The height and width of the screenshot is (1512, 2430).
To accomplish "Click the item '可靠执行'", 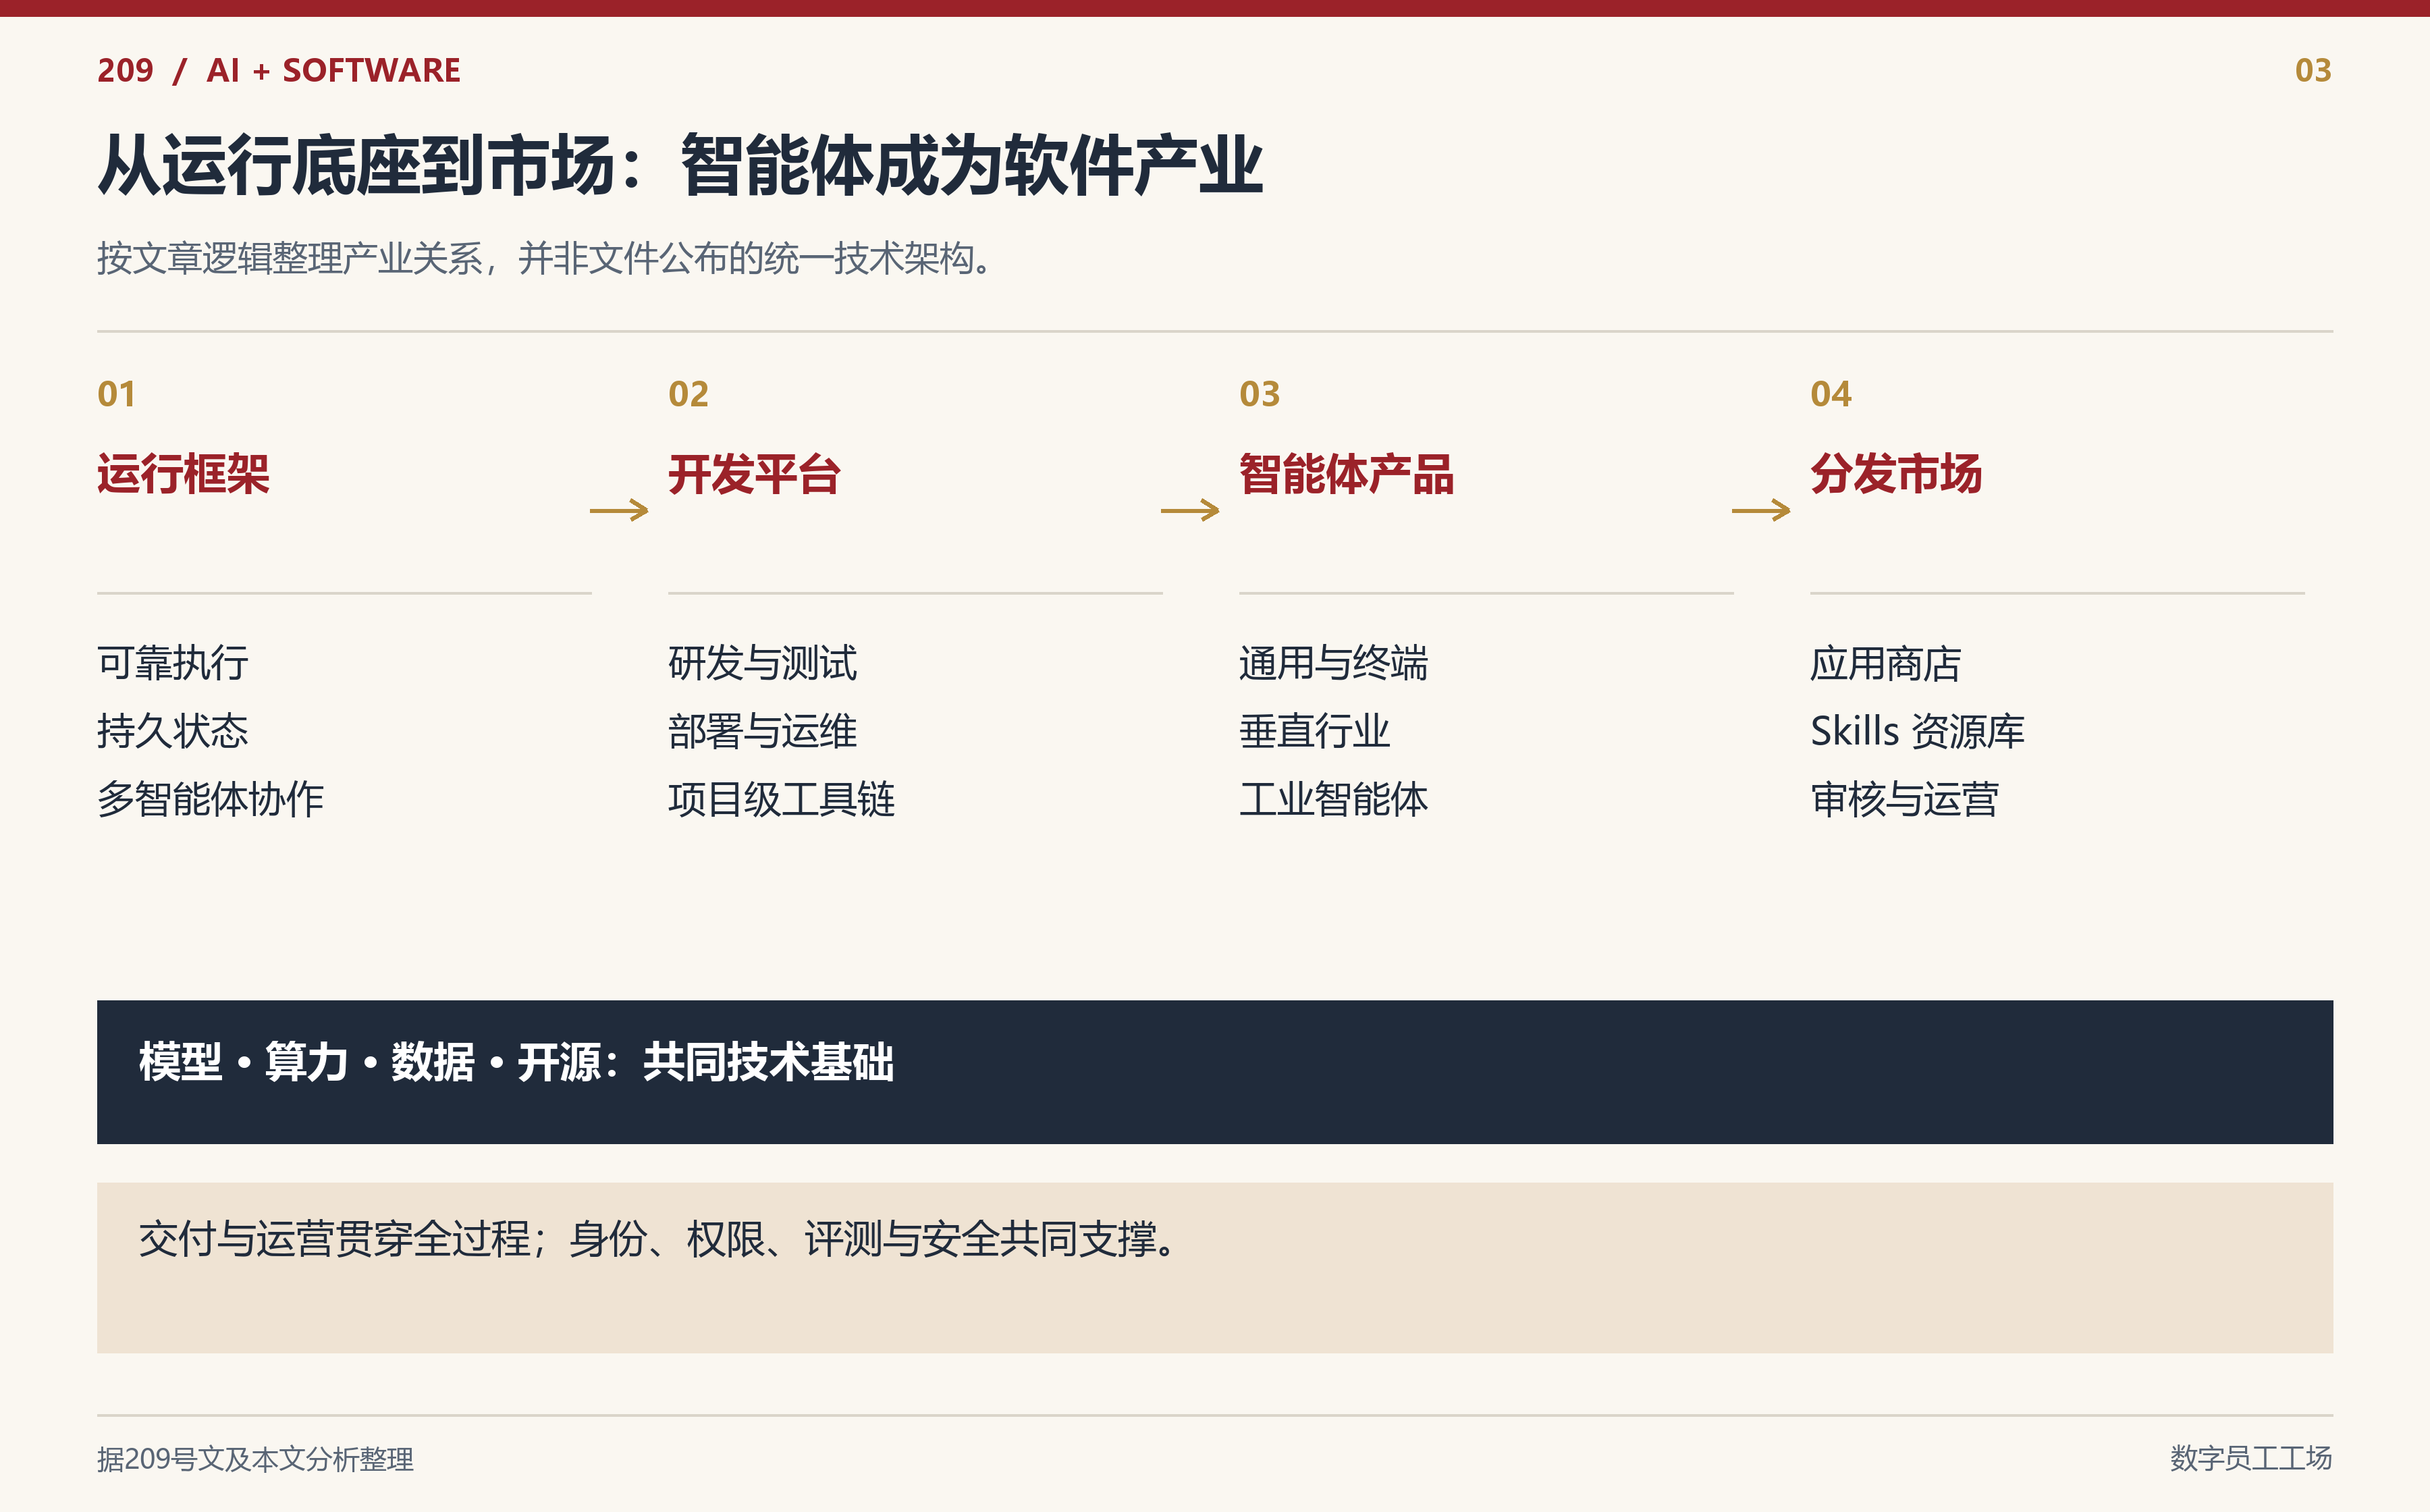I will pos(173,664).
